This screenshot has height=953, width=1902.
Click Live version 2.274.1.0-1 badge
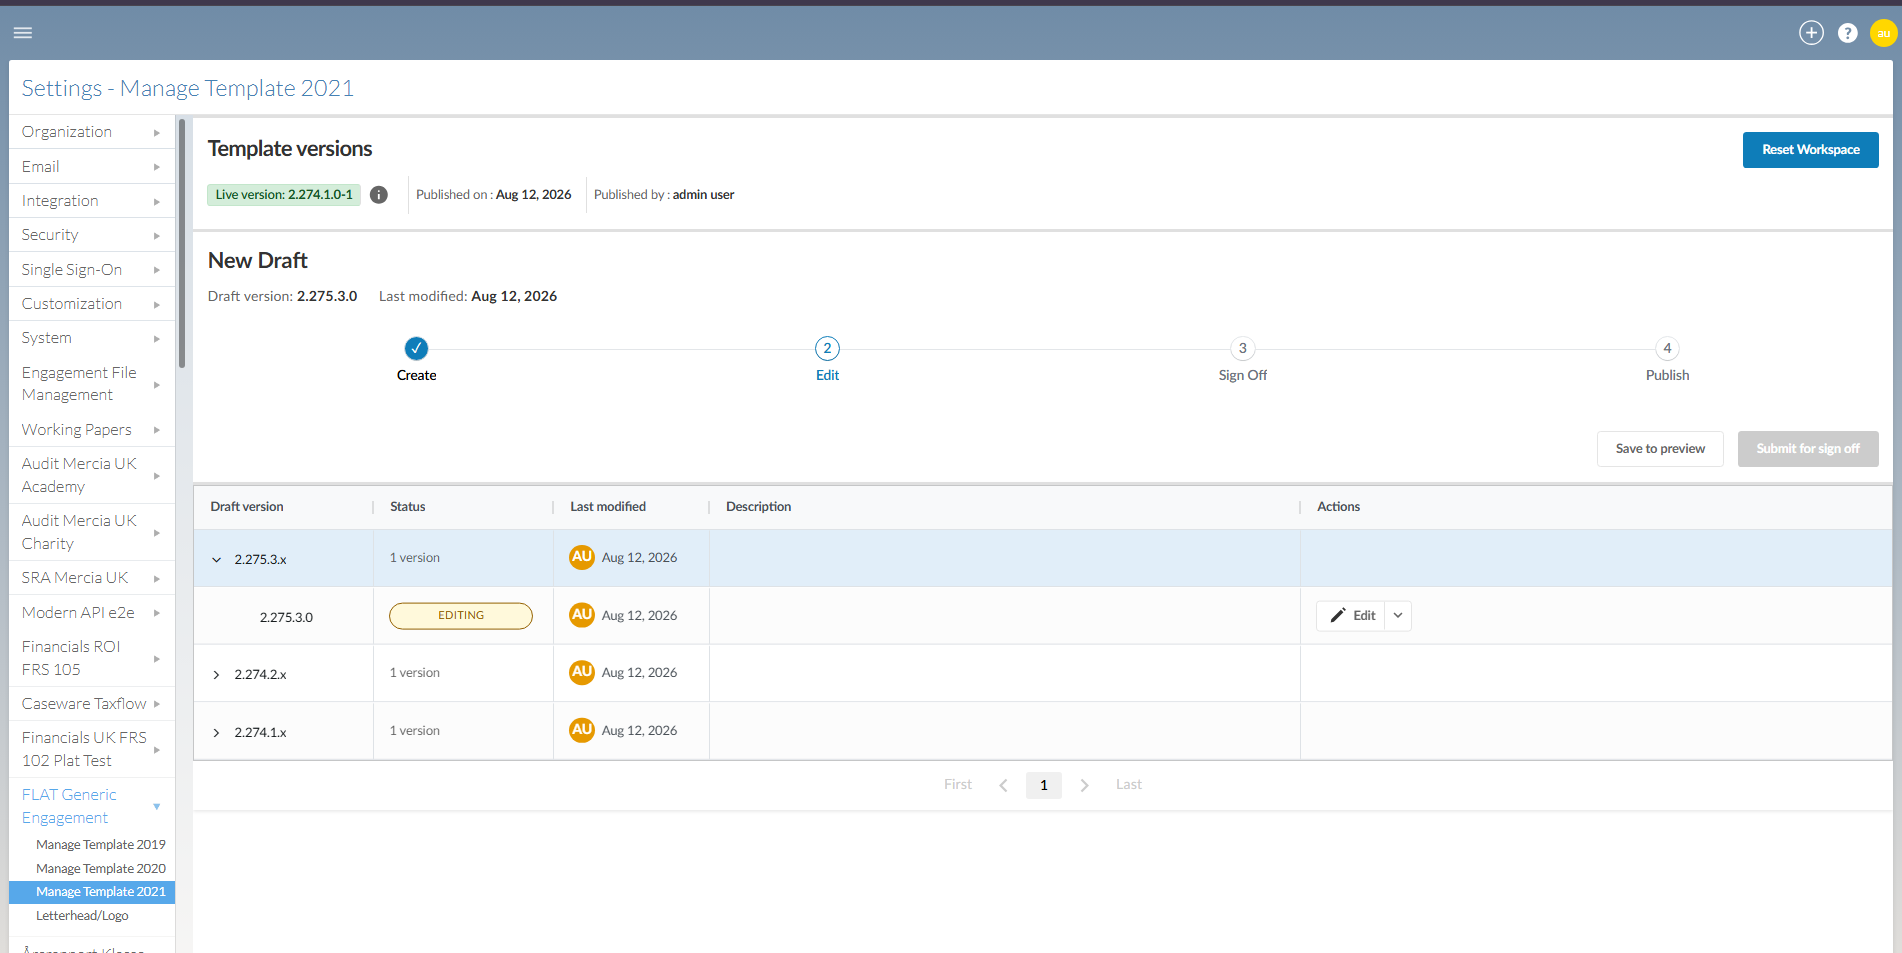click(x=284, y=195)
